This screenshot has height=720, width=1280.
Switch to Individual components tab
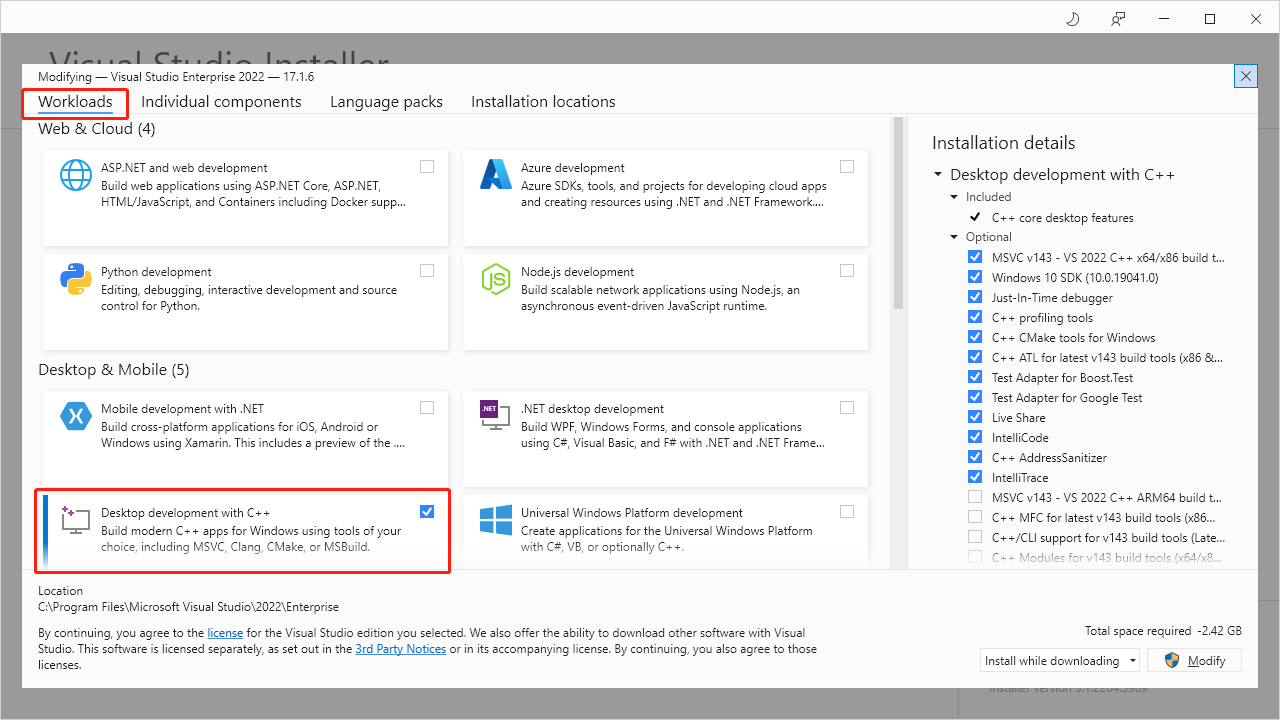coord(221,102)
